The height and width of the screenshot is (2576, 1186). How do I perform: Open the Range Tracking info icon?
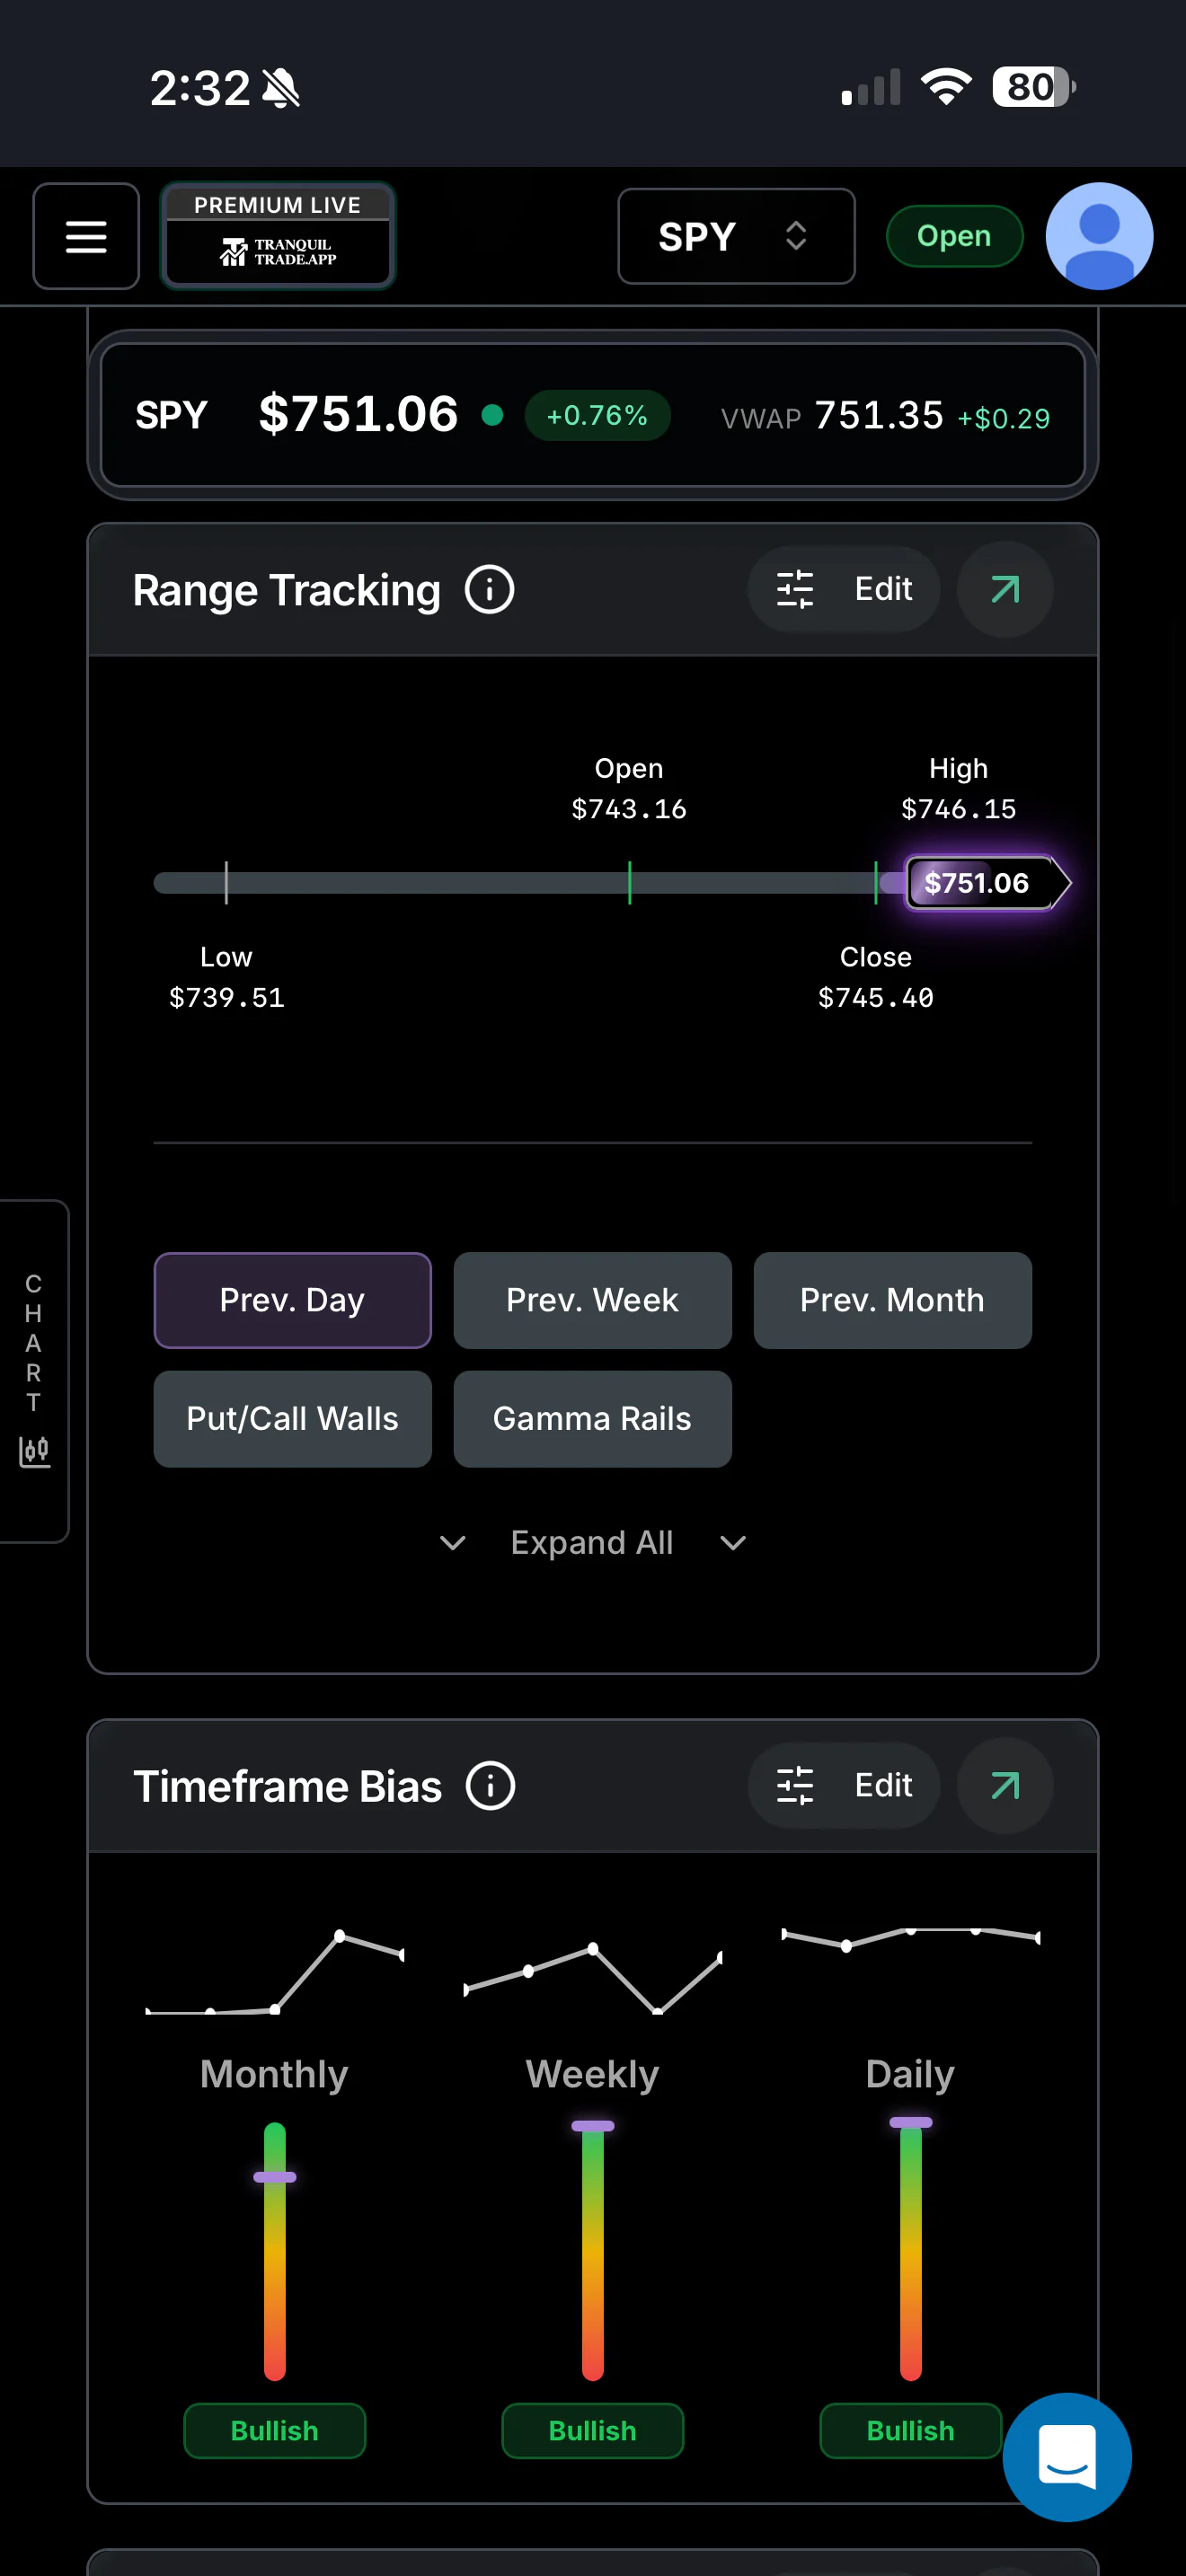489,589
